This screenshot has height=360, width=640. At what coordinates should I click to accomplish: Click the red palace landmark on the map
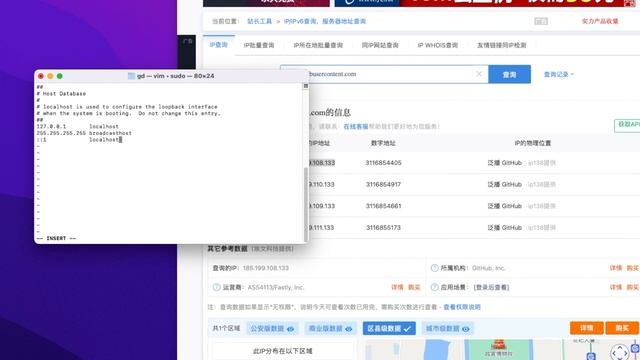498,345
